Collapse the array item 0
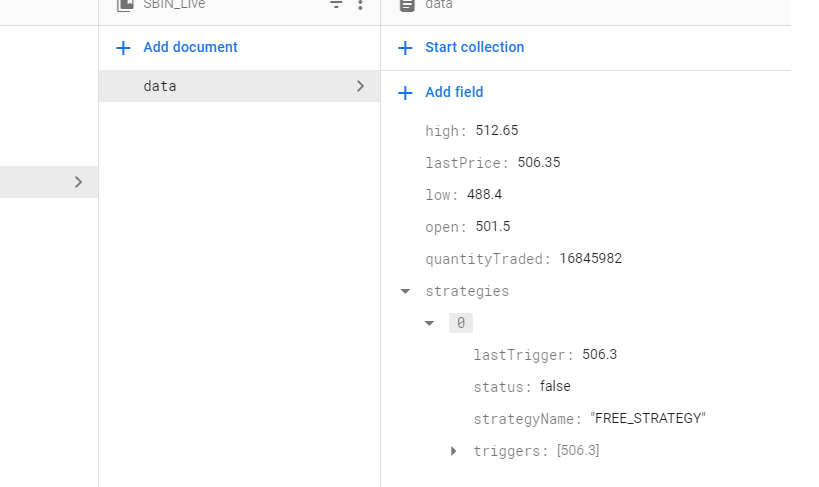Screen dimensions: 819x487 [429, 323]
